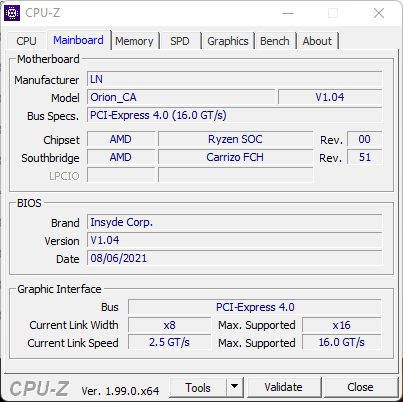Click the Validate button
This screenshot has width=403, height=402.
284,387
